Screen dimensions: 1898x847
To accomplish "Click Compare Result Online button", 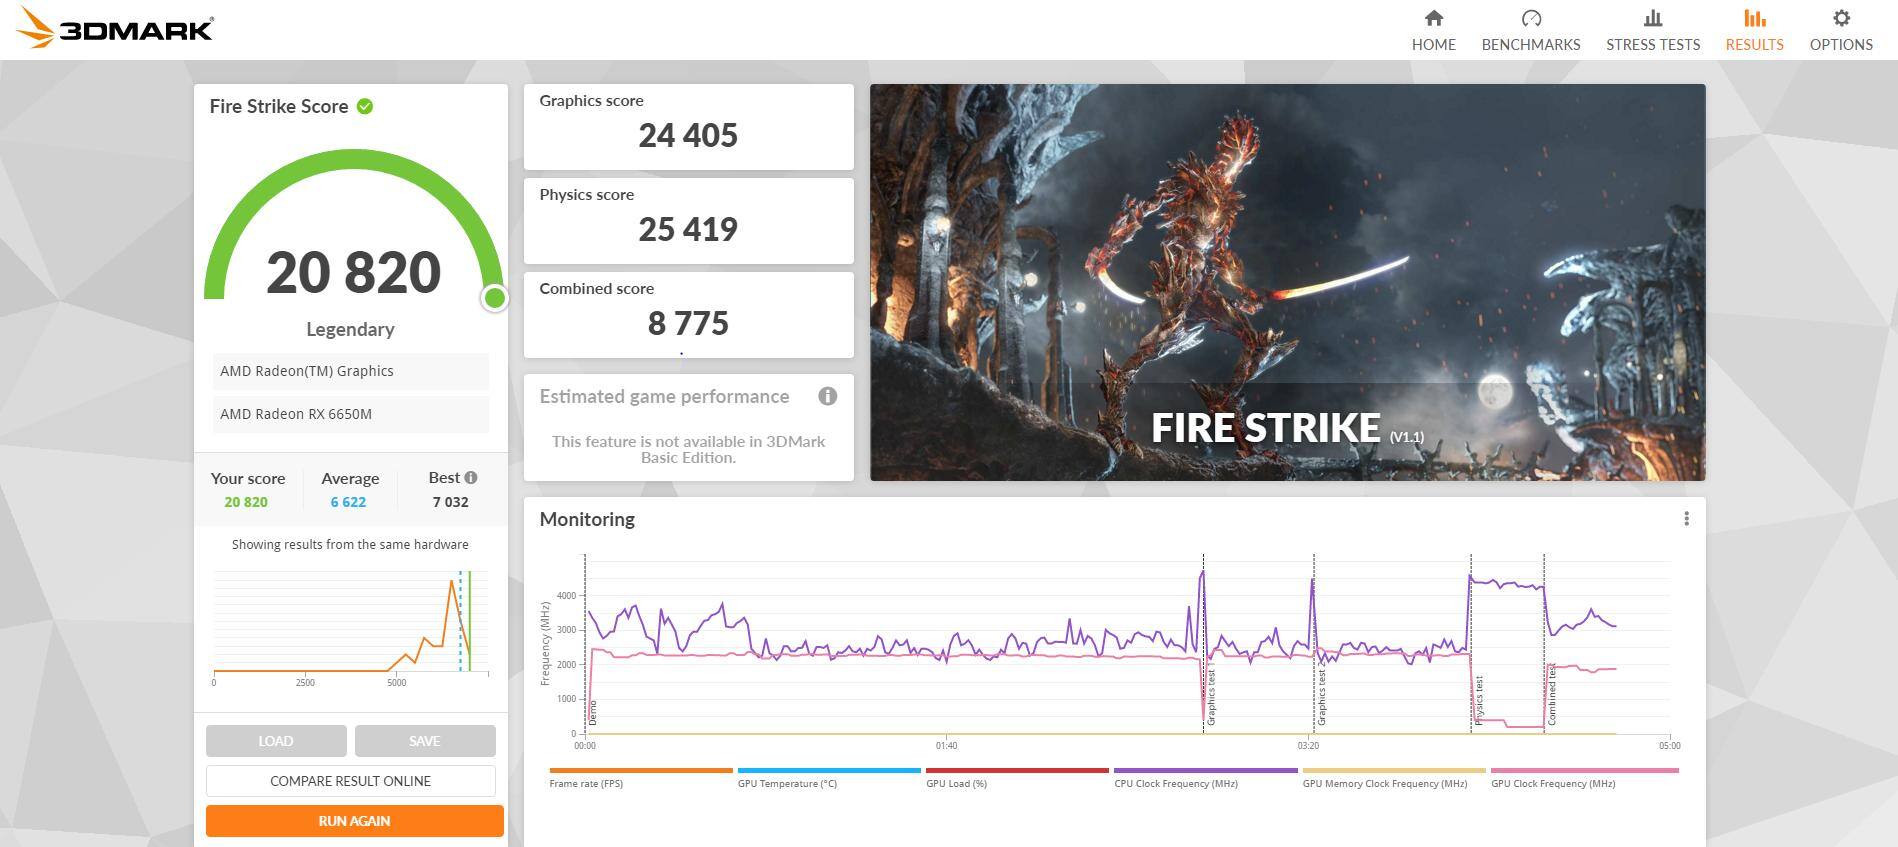I will coord(350,781).
